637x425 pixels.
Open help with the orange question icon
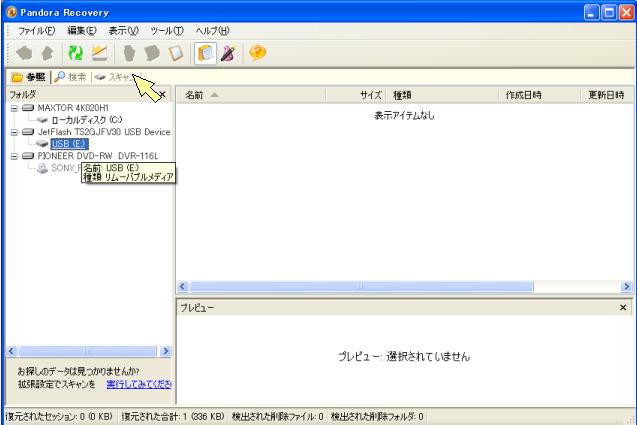point(257,53)
